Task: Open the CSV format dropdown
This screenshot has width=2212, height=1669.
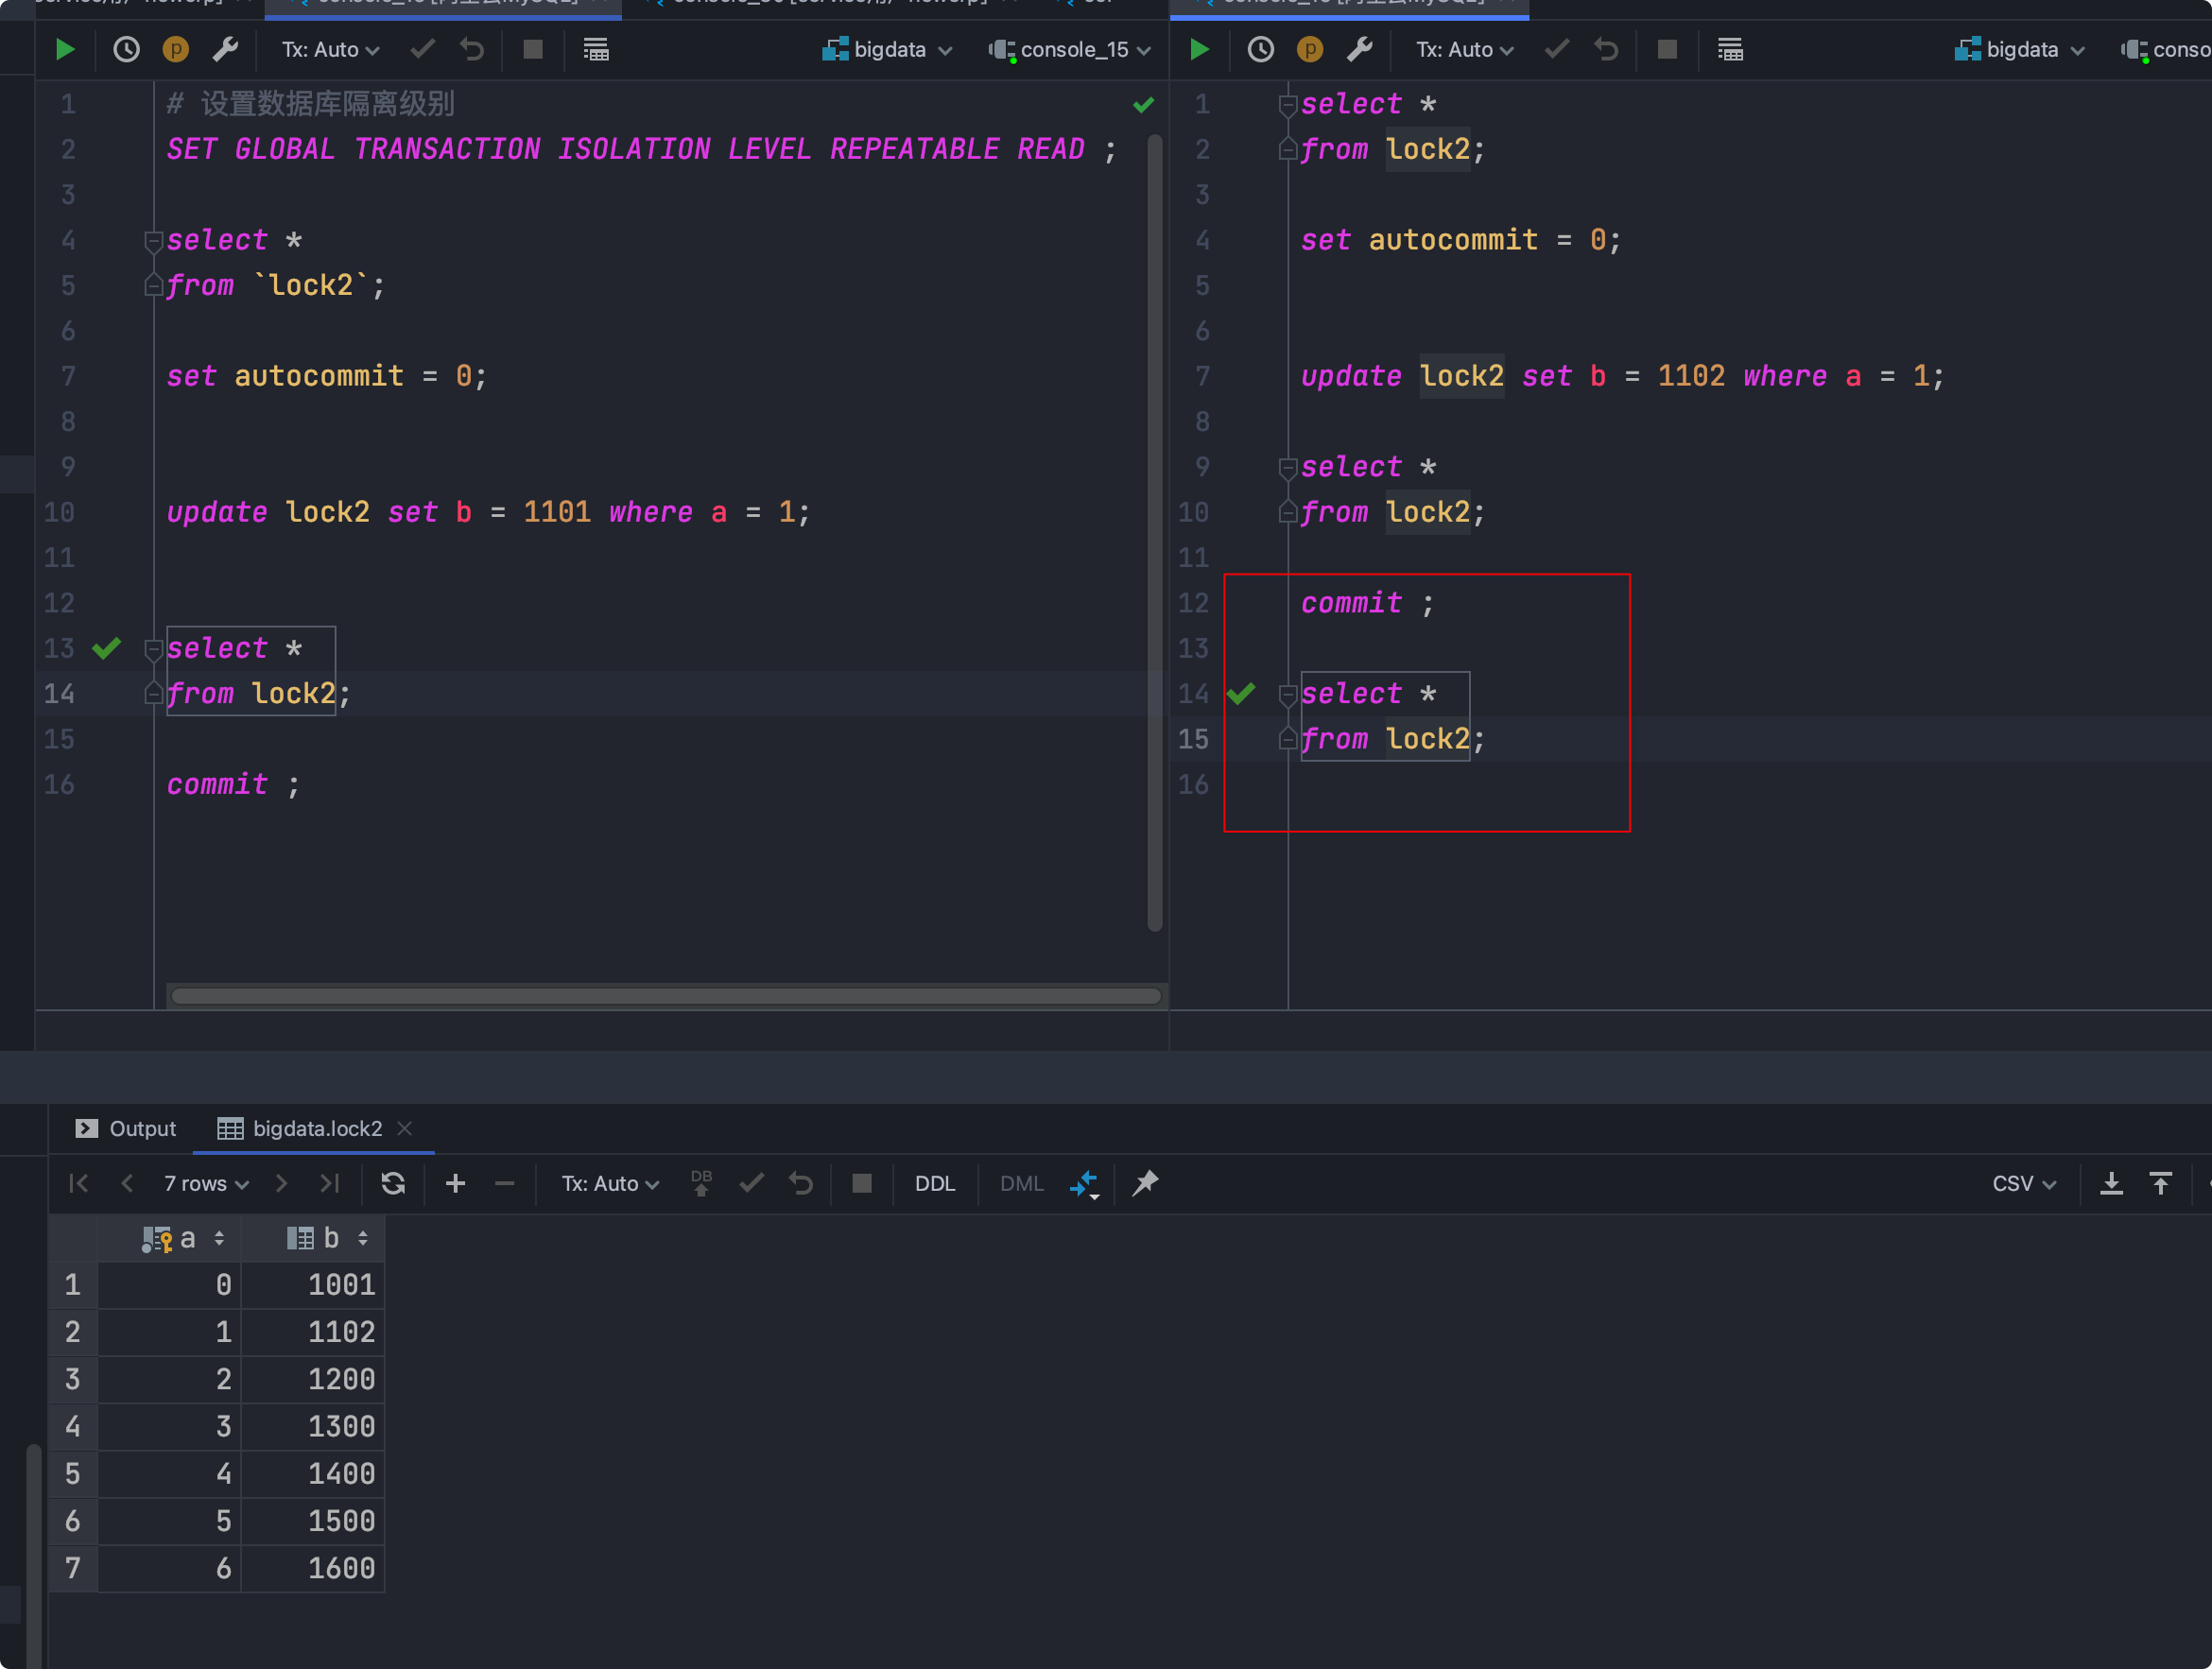Action: tap(2023, 1183)
